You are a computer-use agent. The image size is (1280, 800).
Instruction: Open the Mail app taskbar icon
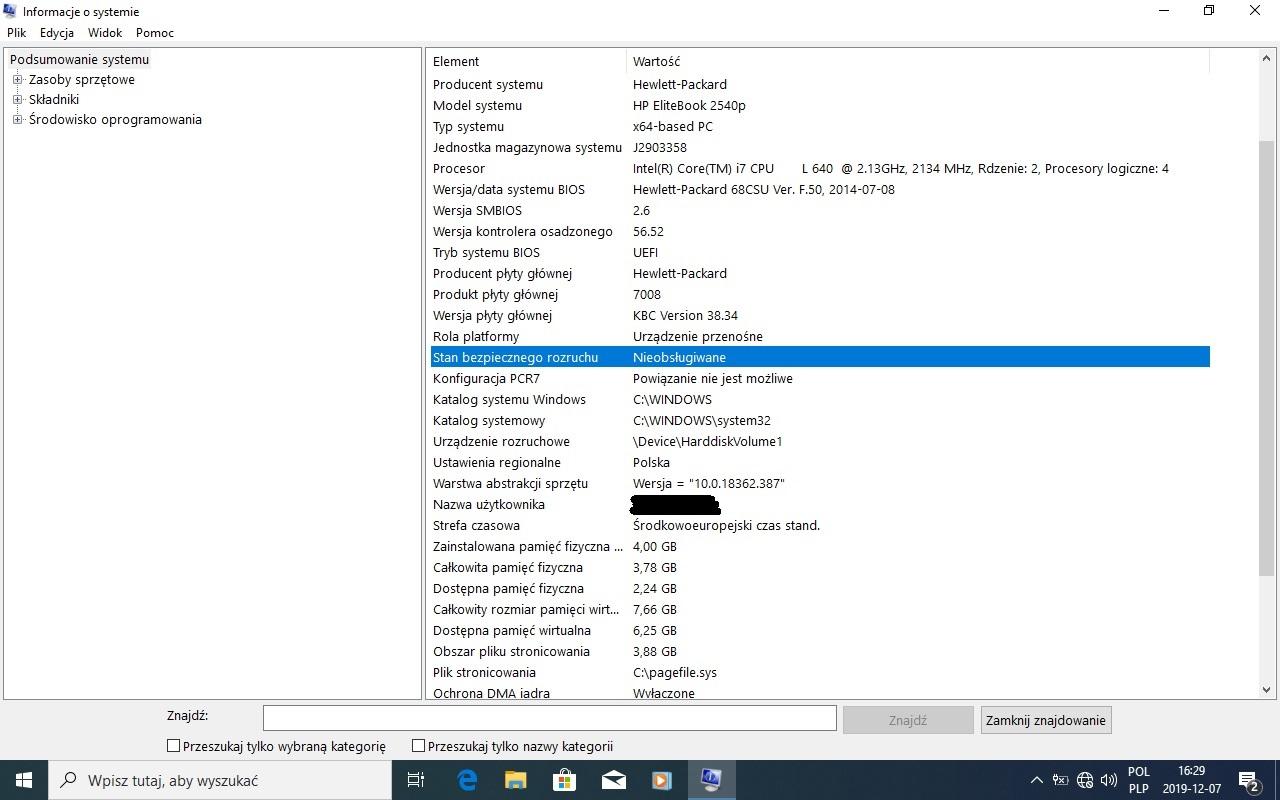click(613, 780)
